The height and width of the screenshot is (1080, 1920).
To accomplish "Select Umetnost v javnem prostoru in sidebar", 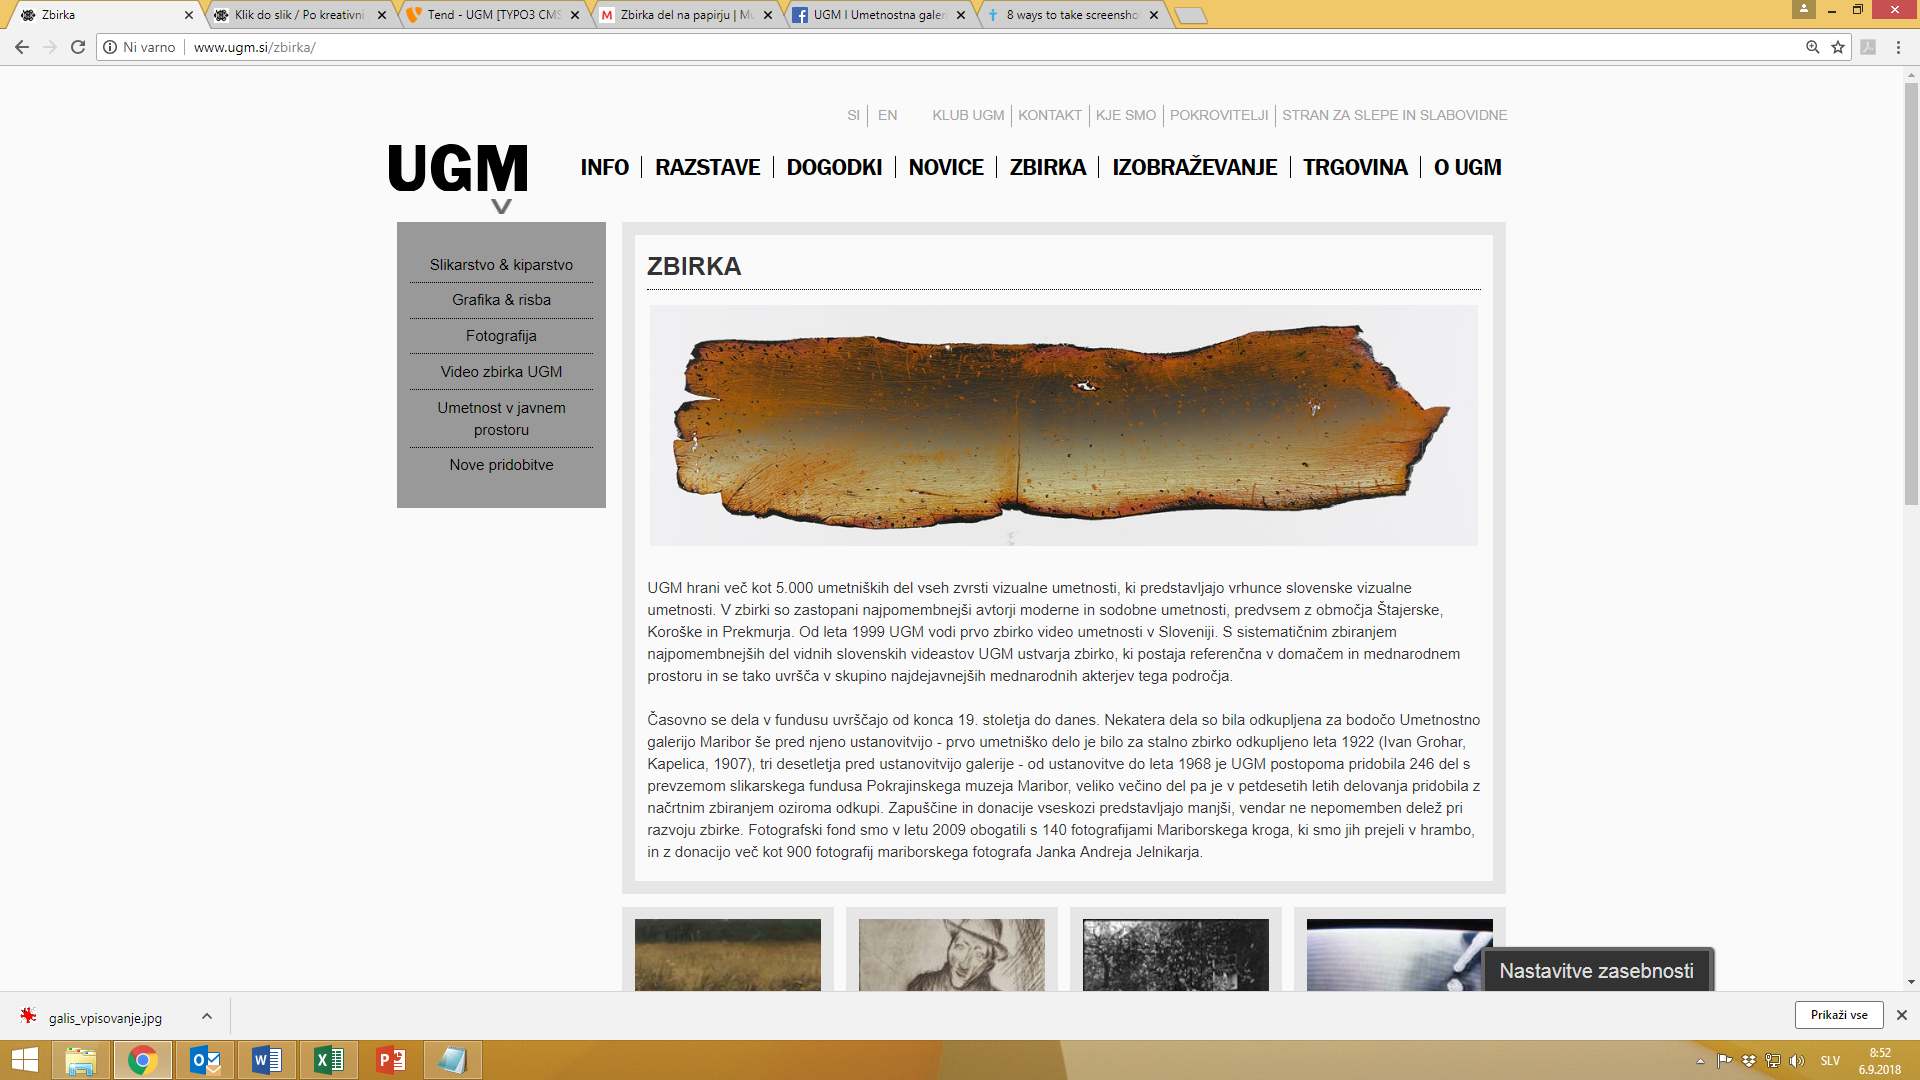I will coord(501,419).
